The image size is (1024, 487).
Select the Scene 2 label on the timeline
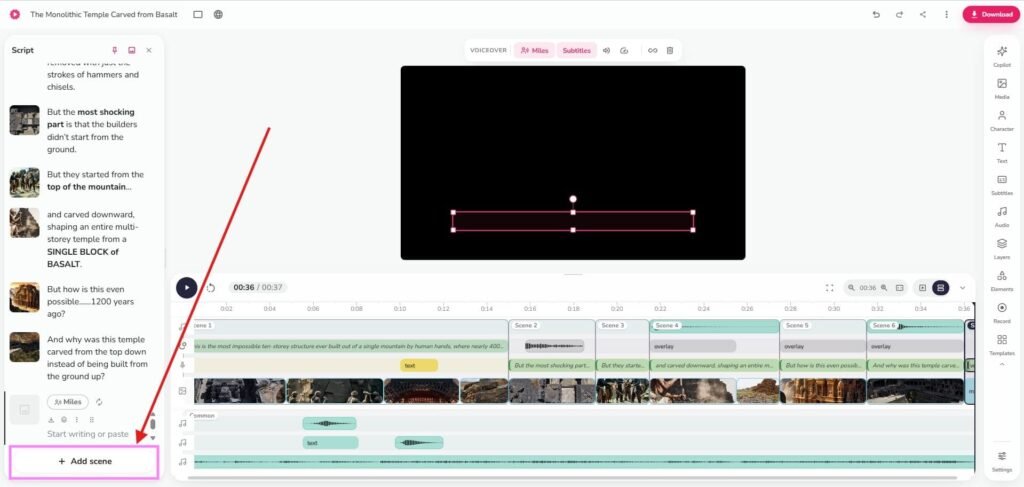click(526, 325)
